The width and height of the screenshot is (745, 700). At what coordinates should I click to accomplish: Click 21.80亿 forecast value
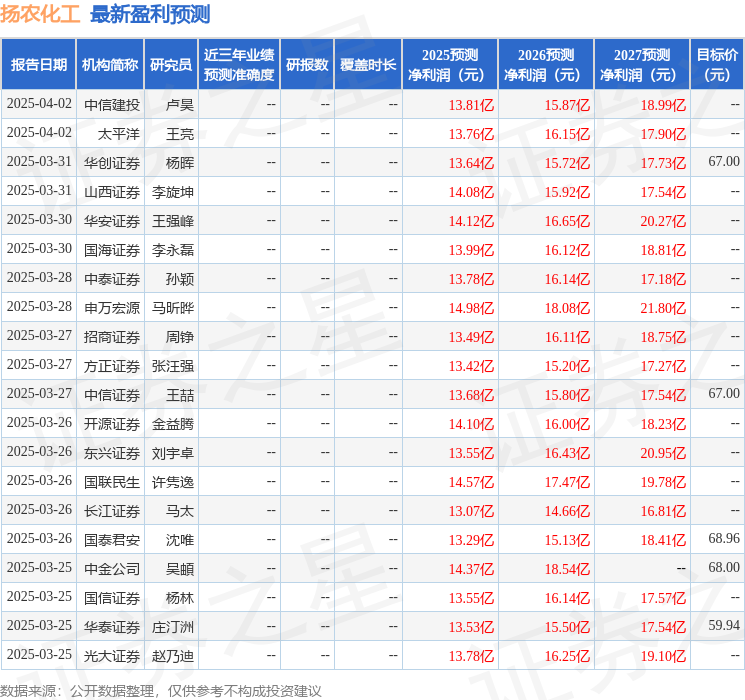point(663,308)
